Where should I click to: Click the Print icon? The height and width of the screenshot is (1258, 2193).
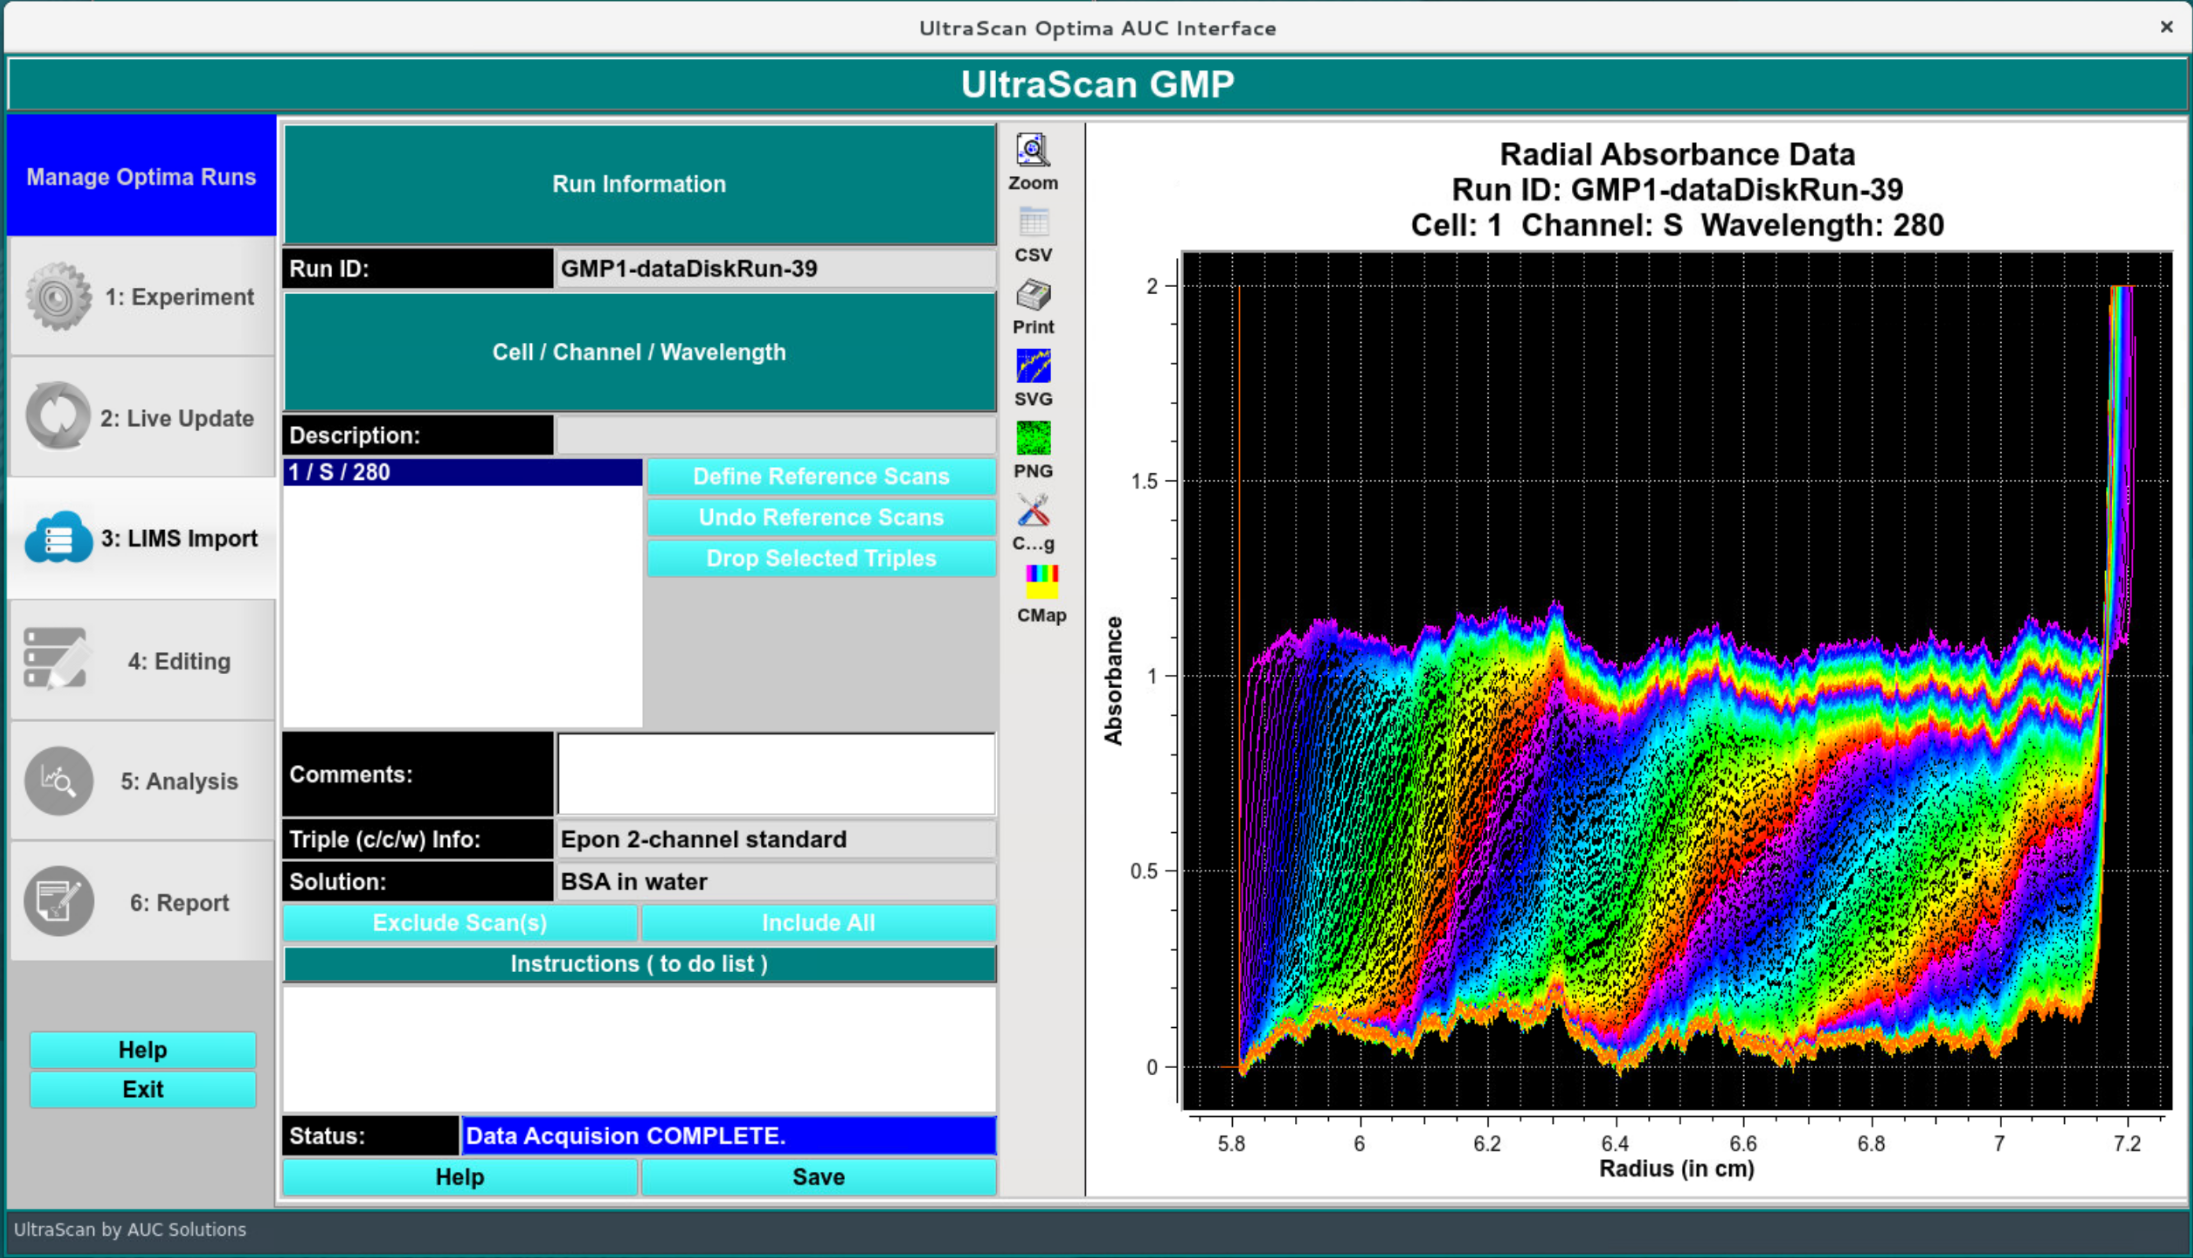pos(1032,296)
